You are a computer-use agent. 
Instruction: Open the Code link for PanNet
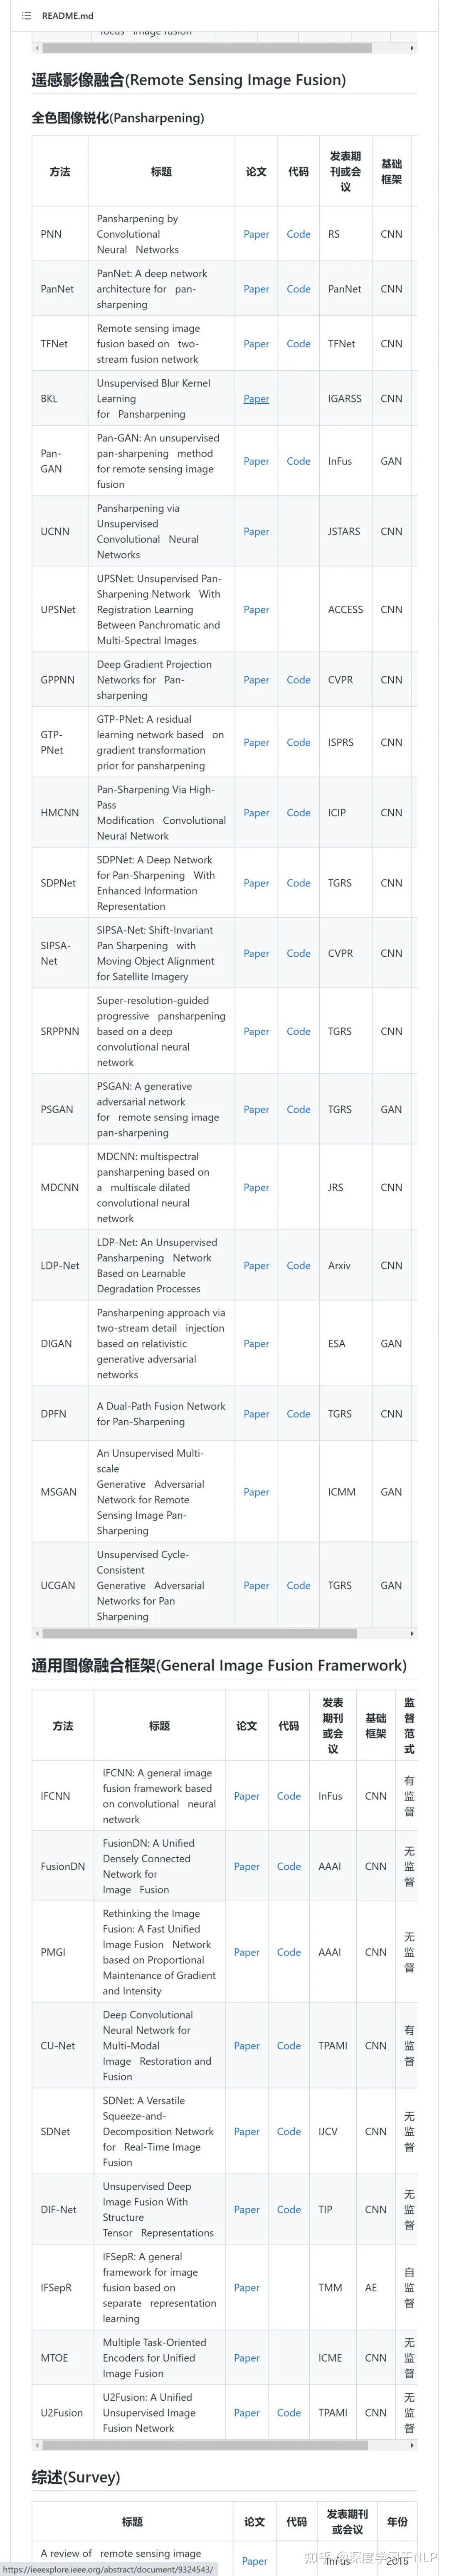pos(298,289)
